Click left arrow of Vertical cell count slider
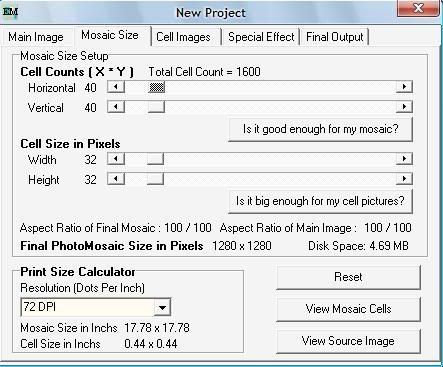This screenshot has height=367, width=443. click(116, 107)
